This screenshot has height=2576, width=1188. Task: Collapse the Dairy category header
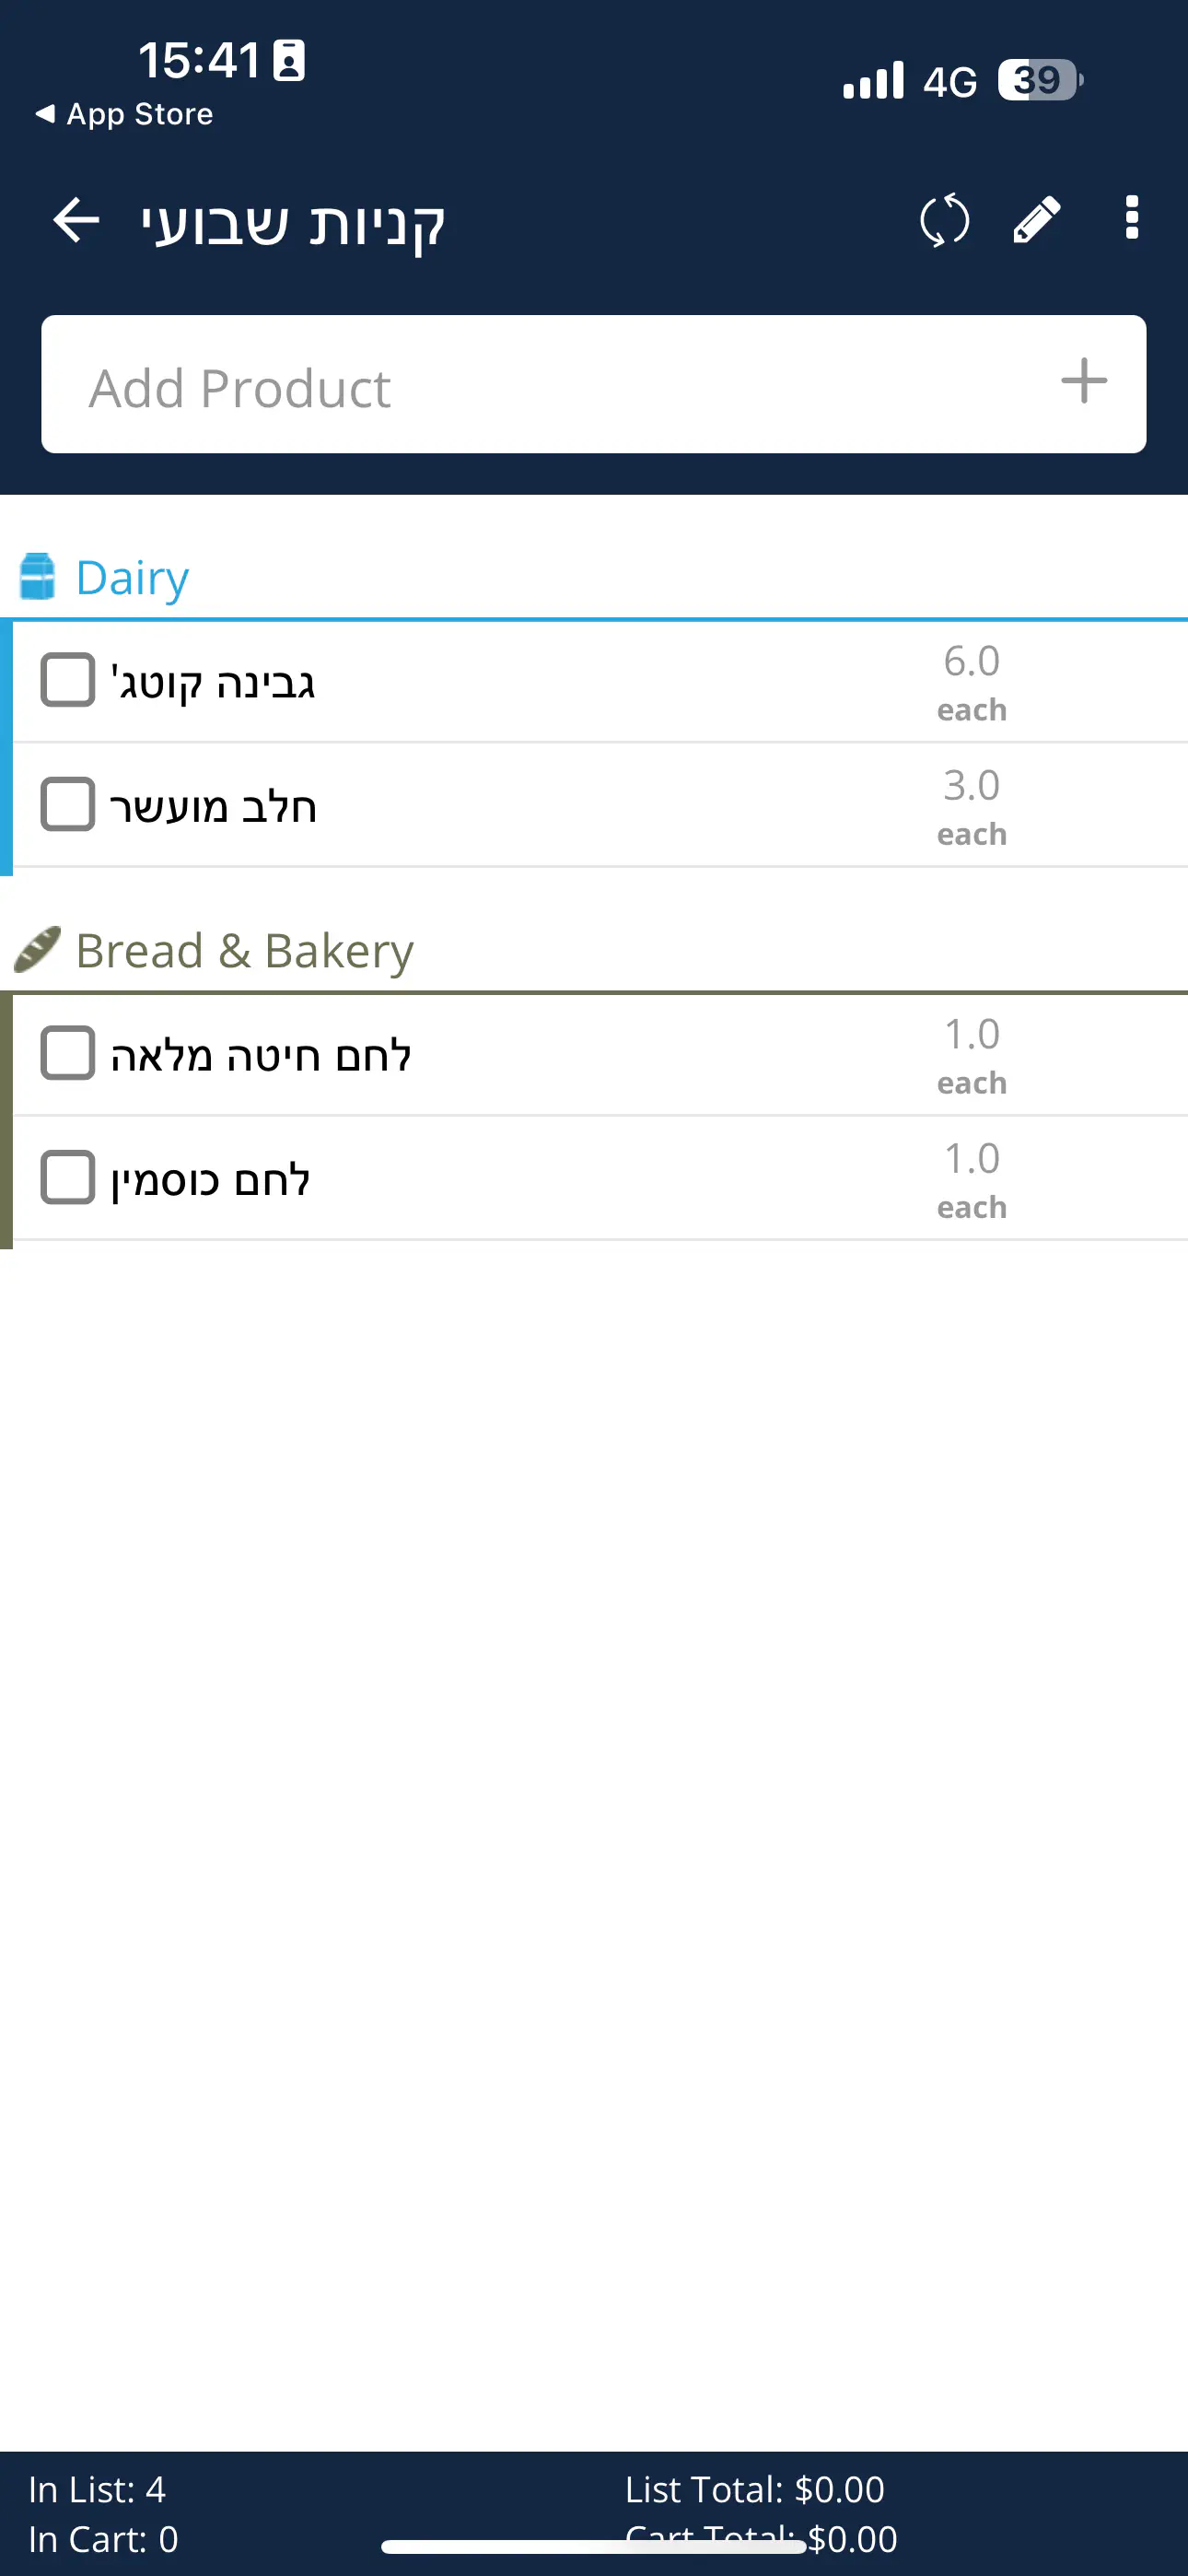(x=132, y=578)
